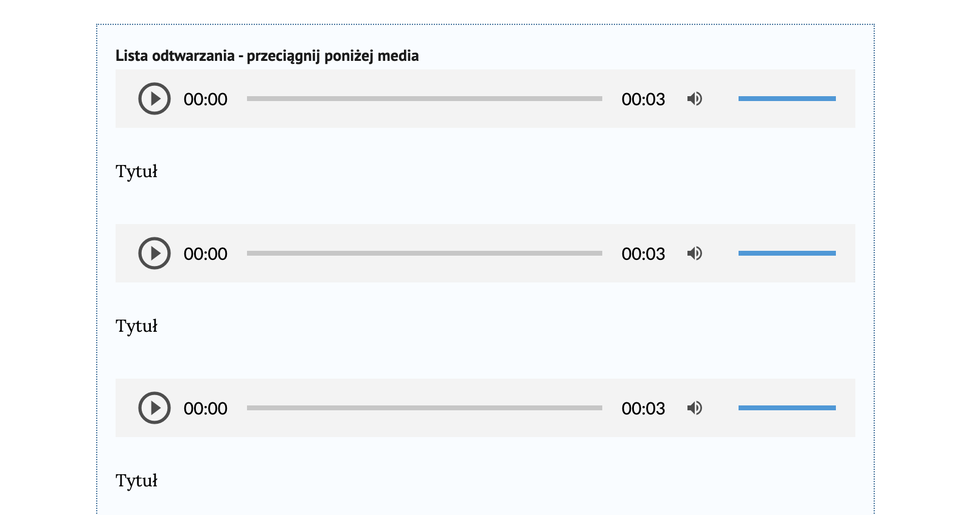Click the first Tytuł title field
This screenshot has width=960, height=515.
point(137,172)
